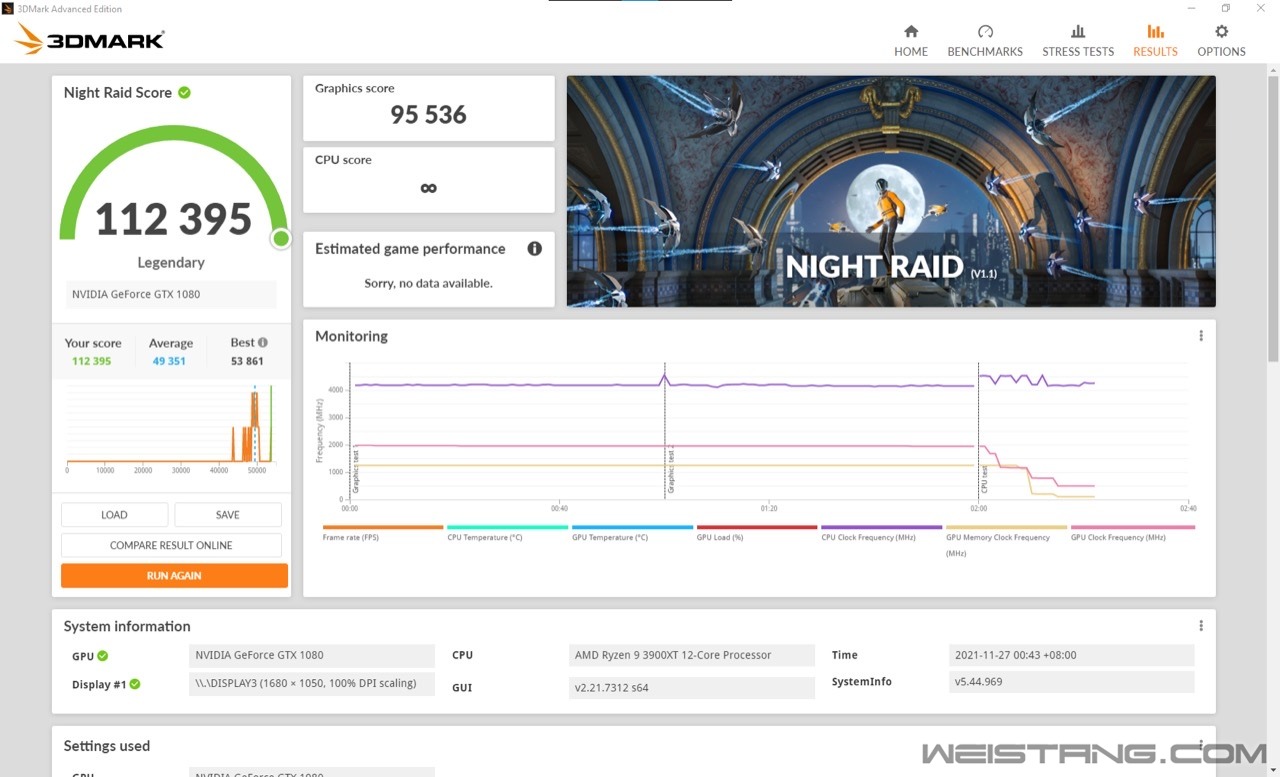
Task: Open the OPTIONS tab
Action: point(1221,41)
